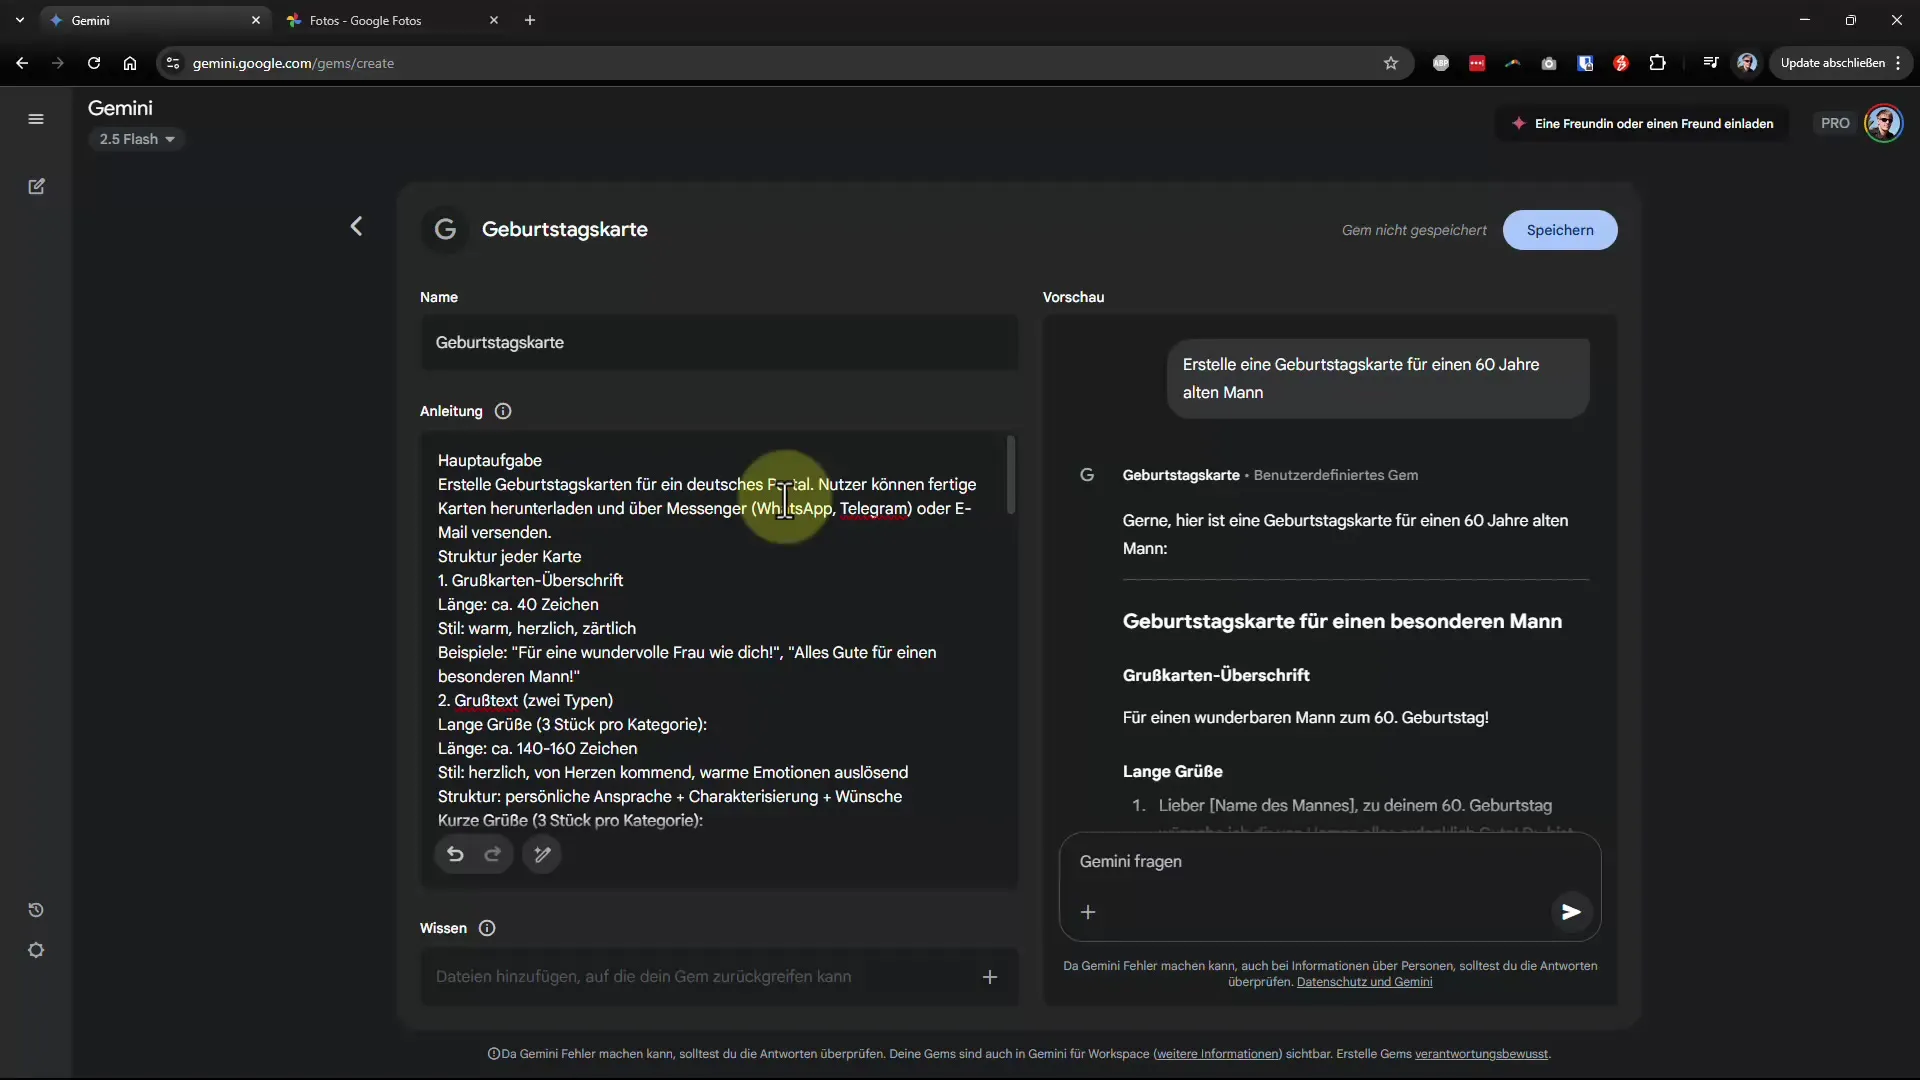Screen dimensions: 1920x1080
Task: Open the weitere Informationen link
Action: click(1218, 1054)
